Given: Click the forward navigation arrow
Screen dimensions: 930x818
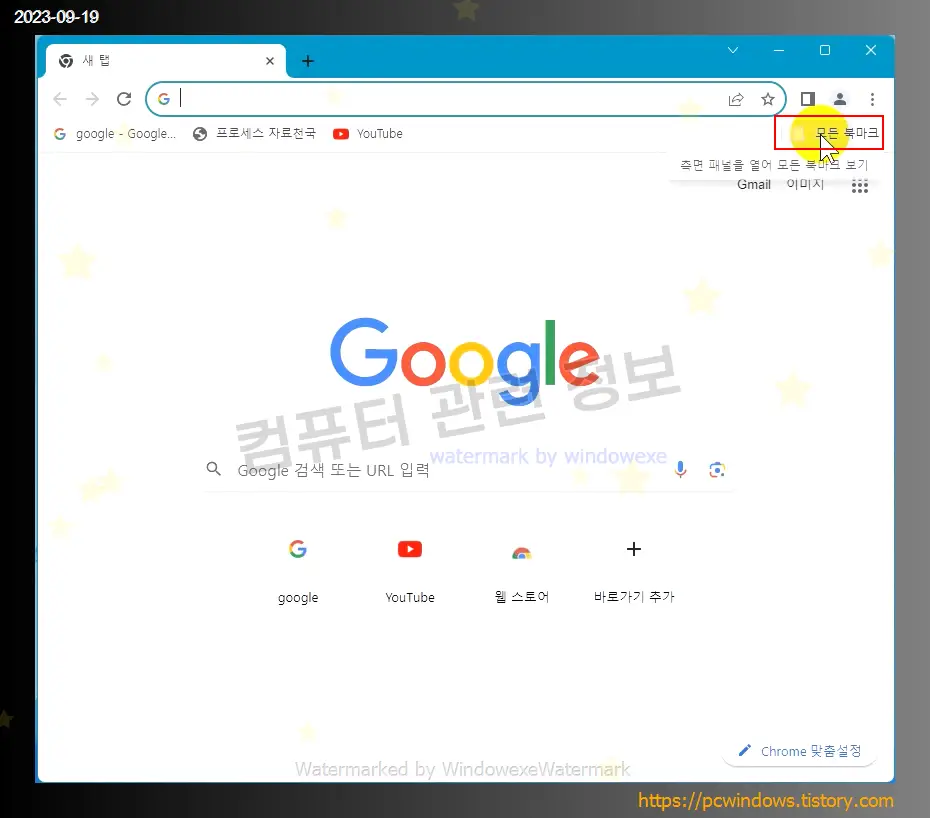Looking at the screenshot, I should (92, 99).
